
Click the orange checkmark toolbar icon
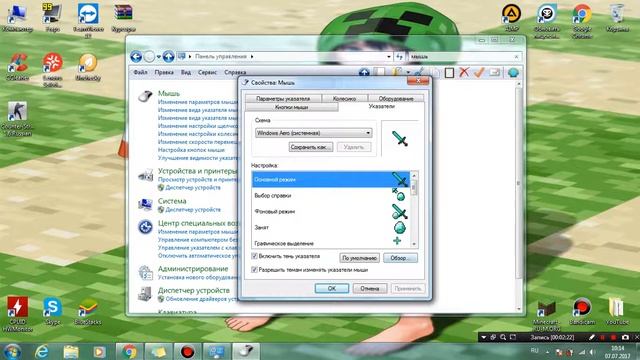pyautogui.click(x=479, y=72)
